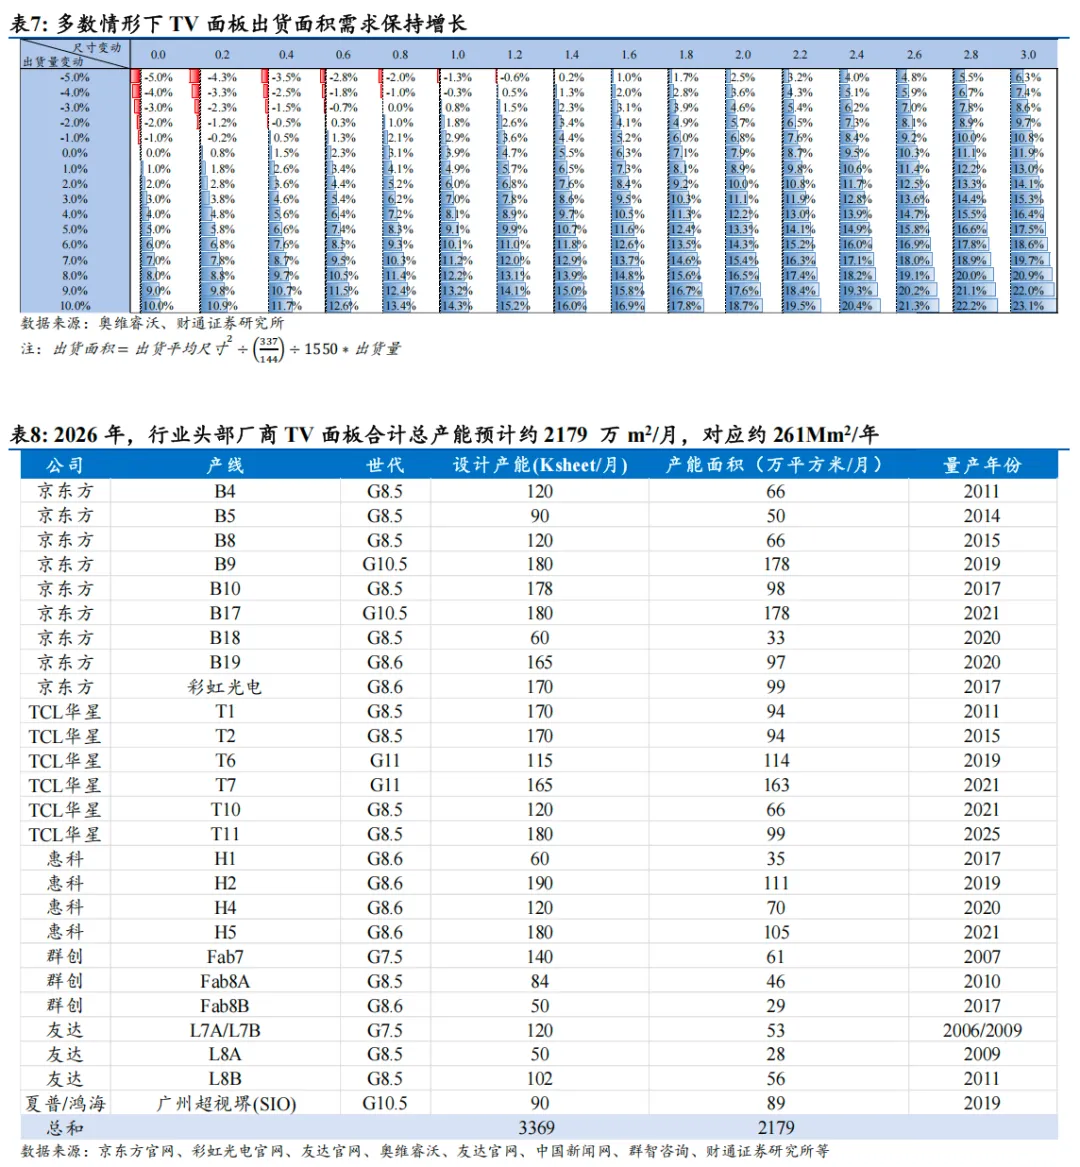Click the L7A/L7B production line cell
Viewport: 1080px width, 1167px height.
225,1030
